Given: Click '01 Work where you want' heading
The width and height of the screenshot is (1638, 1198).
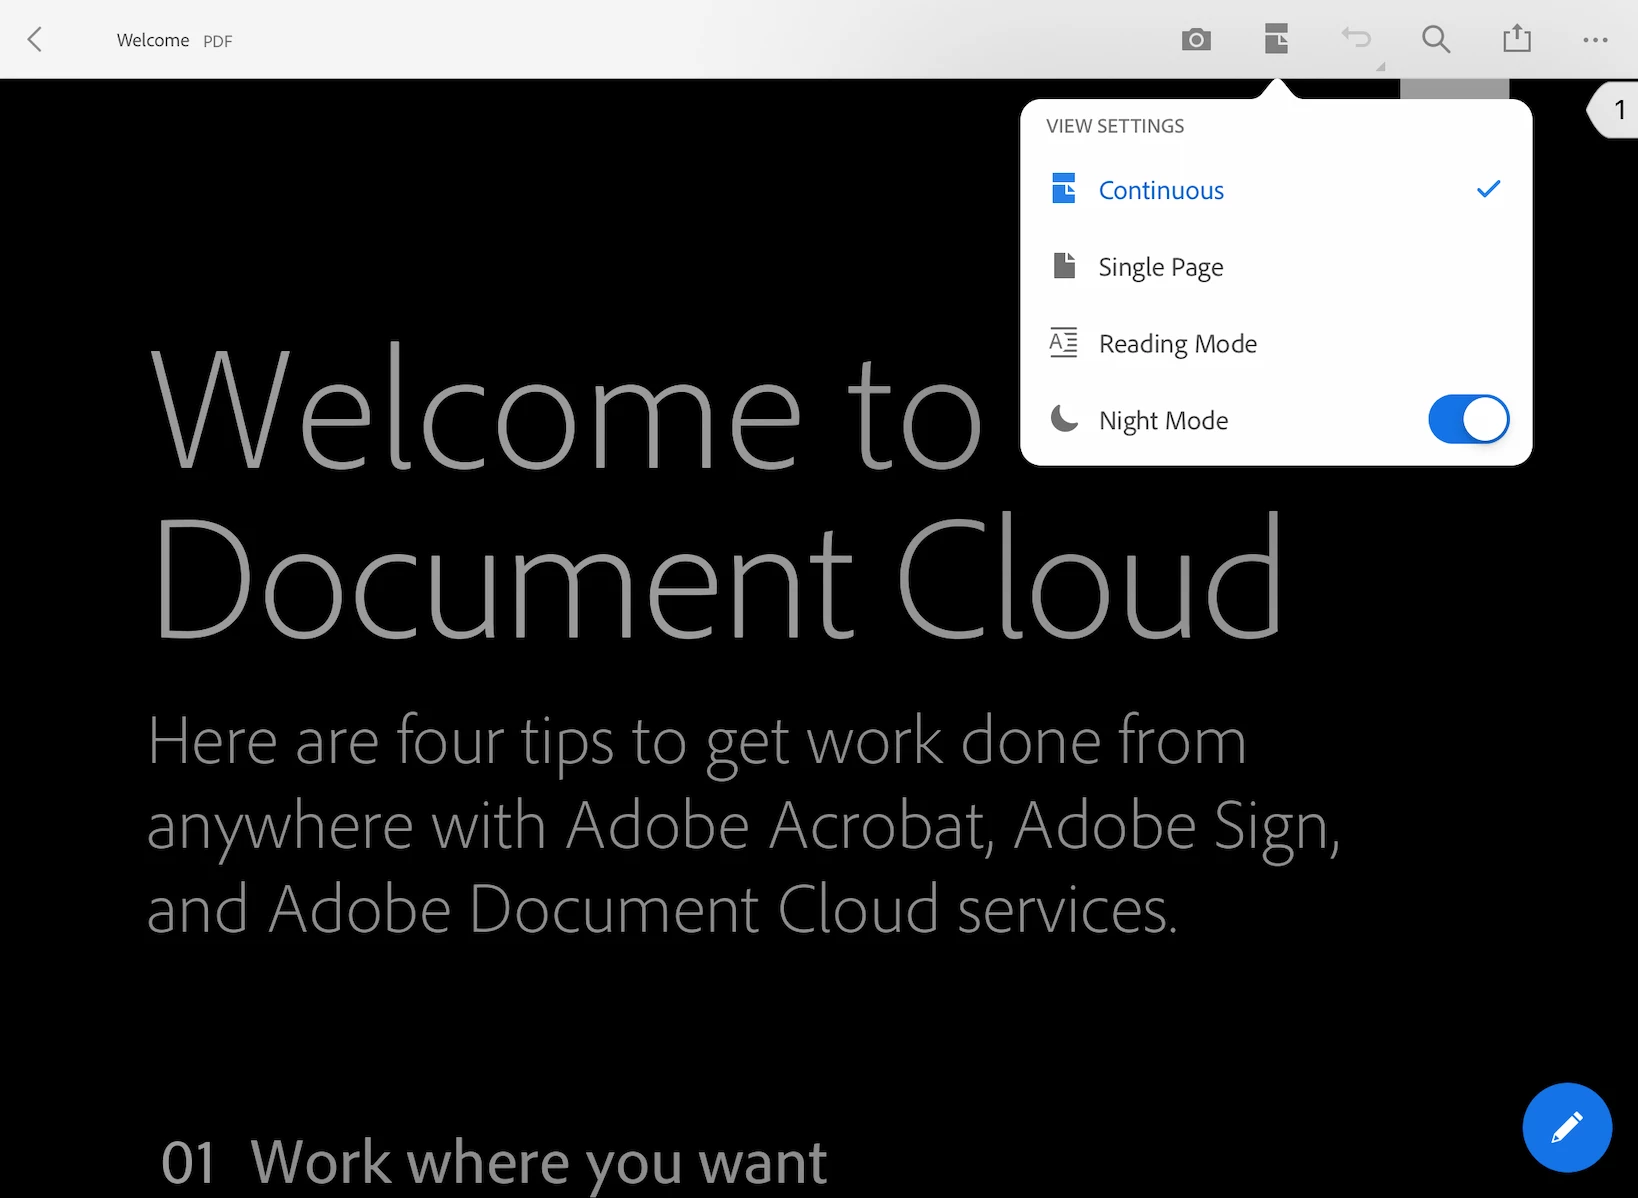Looking at the screenshot, I should point(494,1162).
